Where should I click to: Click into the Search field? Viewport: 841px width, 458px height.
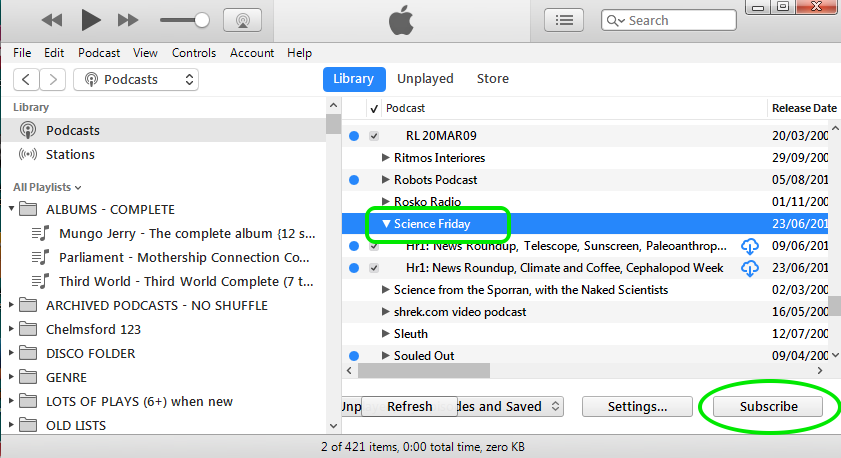pos(668,20)
